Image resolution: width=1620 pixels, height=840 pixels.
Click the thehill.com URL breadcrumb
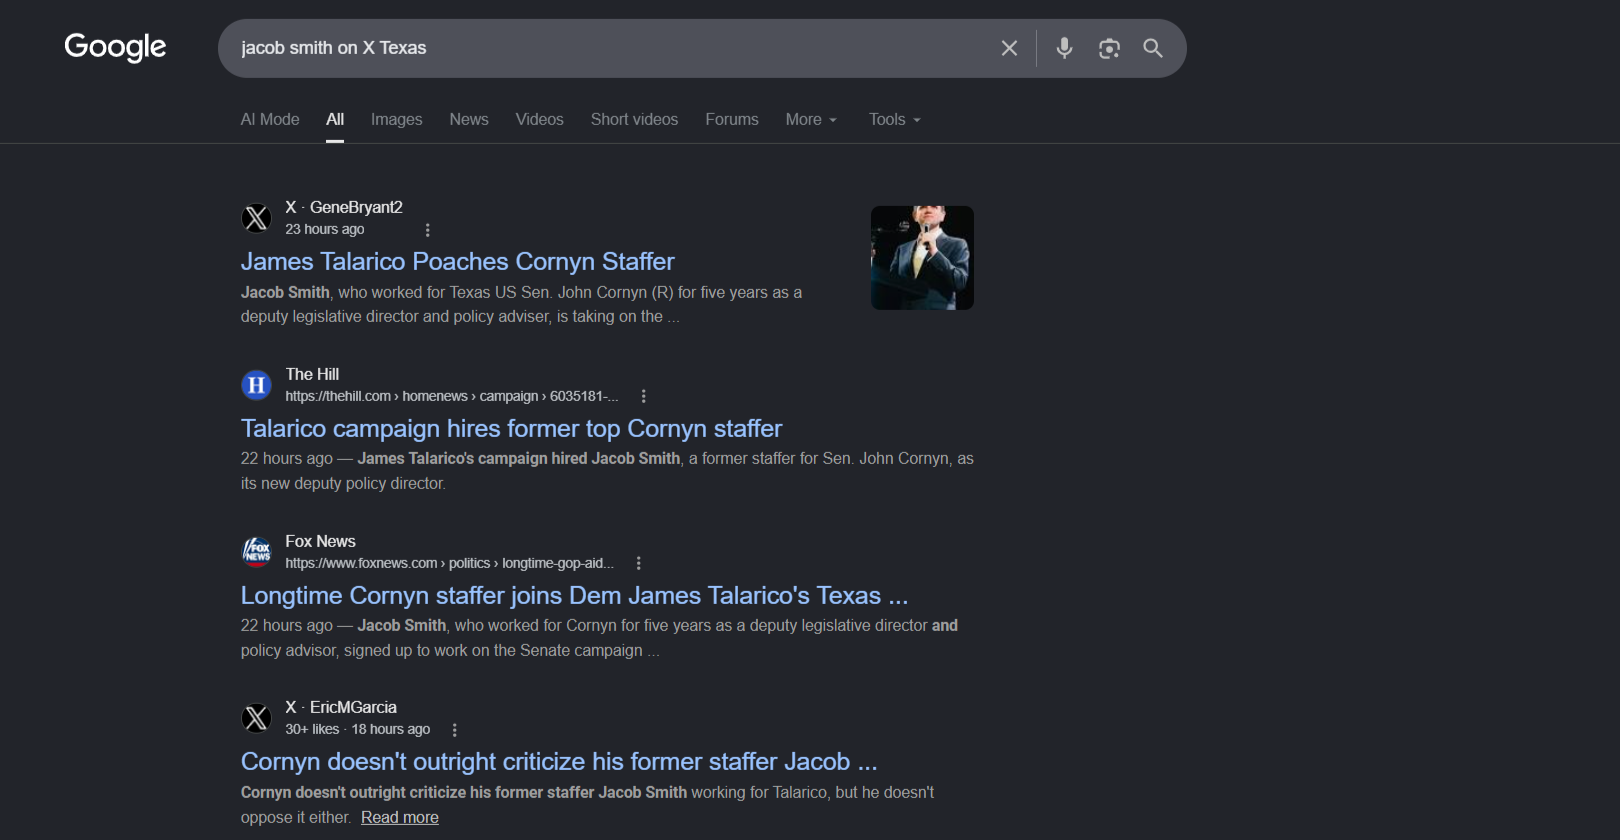(452, 396)
